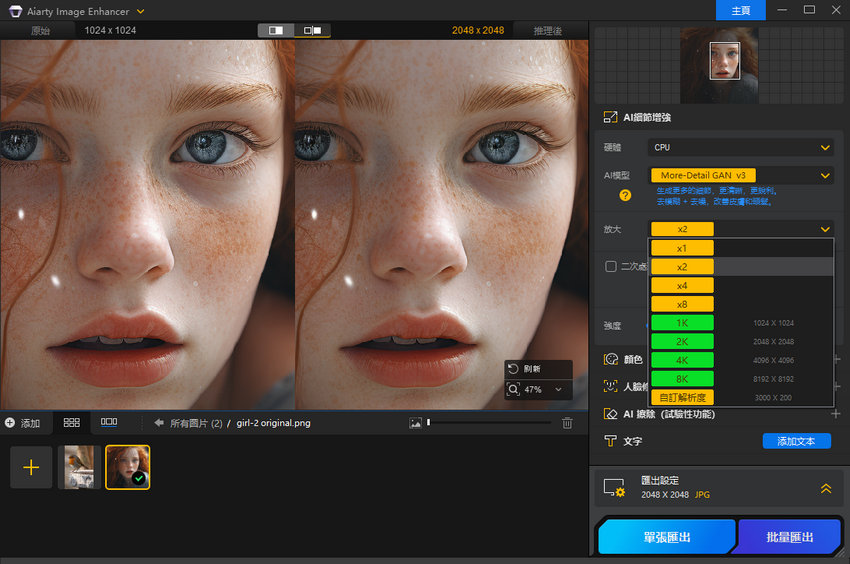The image size is (850, 564).
Task: Switch to the split-slider compare view icon
Action: click(276, 30)
